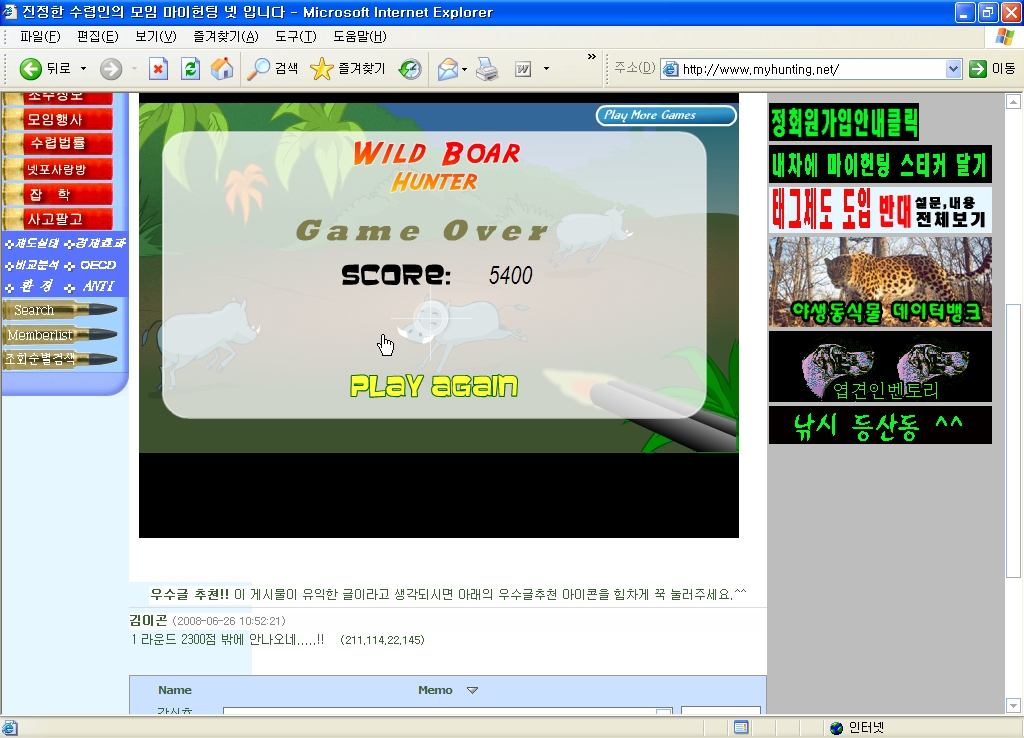1024x738 pixels.
Task: Click Play Again in the game
Action: tap(434, 386)
